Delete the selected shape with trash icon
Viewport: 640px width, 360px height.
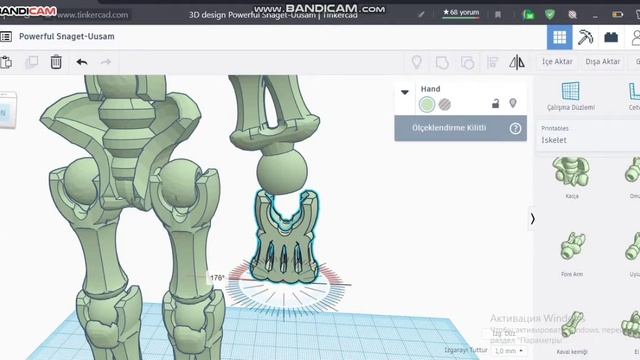click(x=56, y=62)
